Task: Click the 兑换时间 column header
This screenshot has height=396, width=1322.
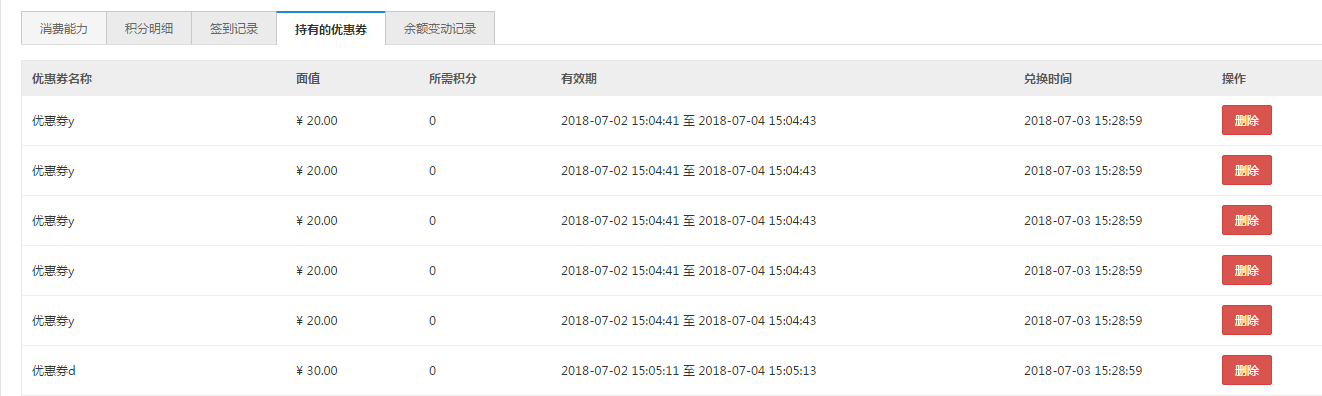Action: coord(1048,79)
